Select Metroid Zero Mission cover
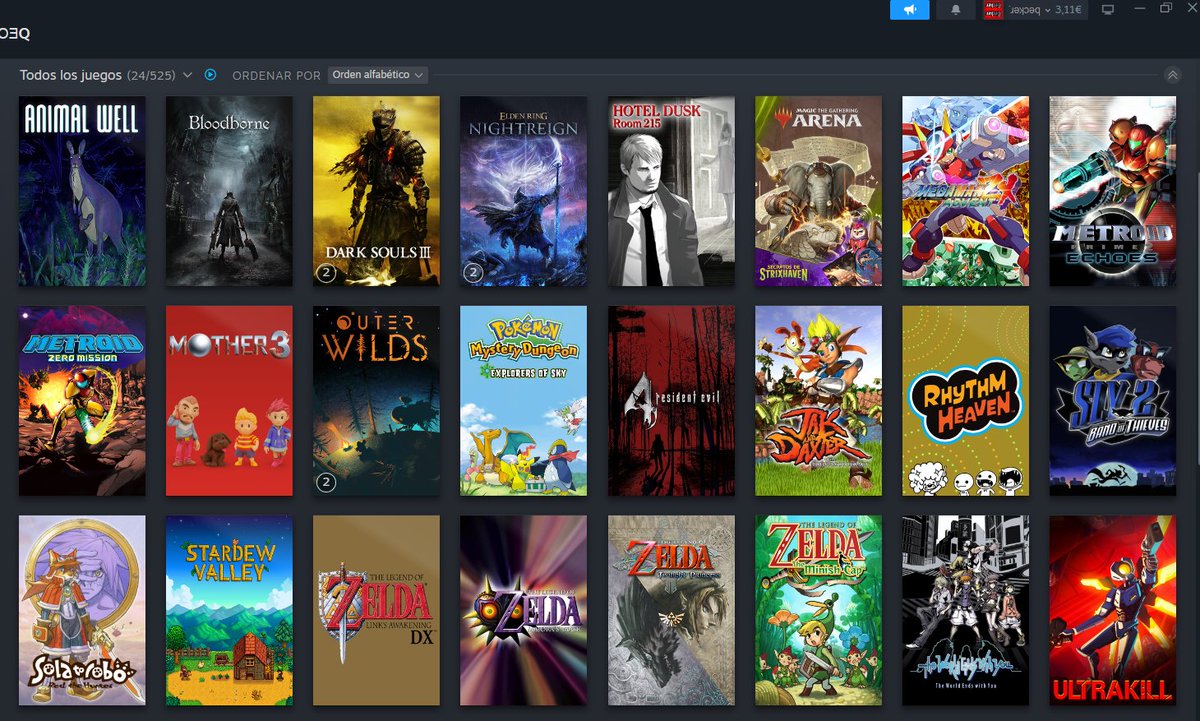1200x721 pixels. [82, 401]
